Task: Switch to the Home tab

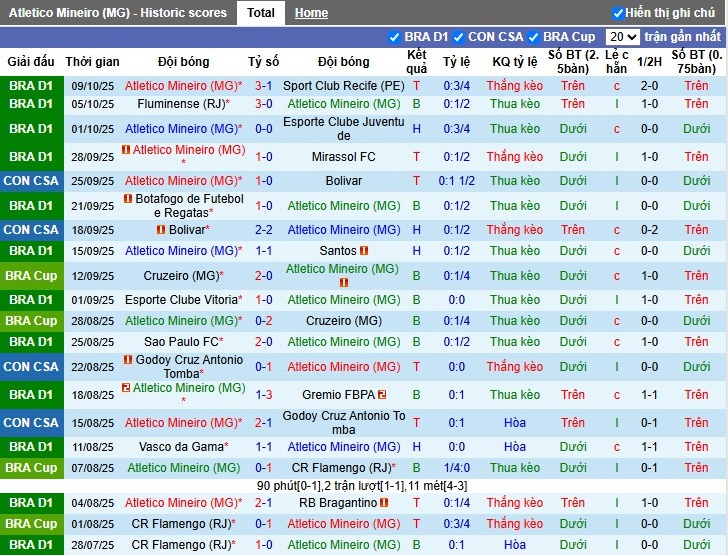Action: point(311,13)
